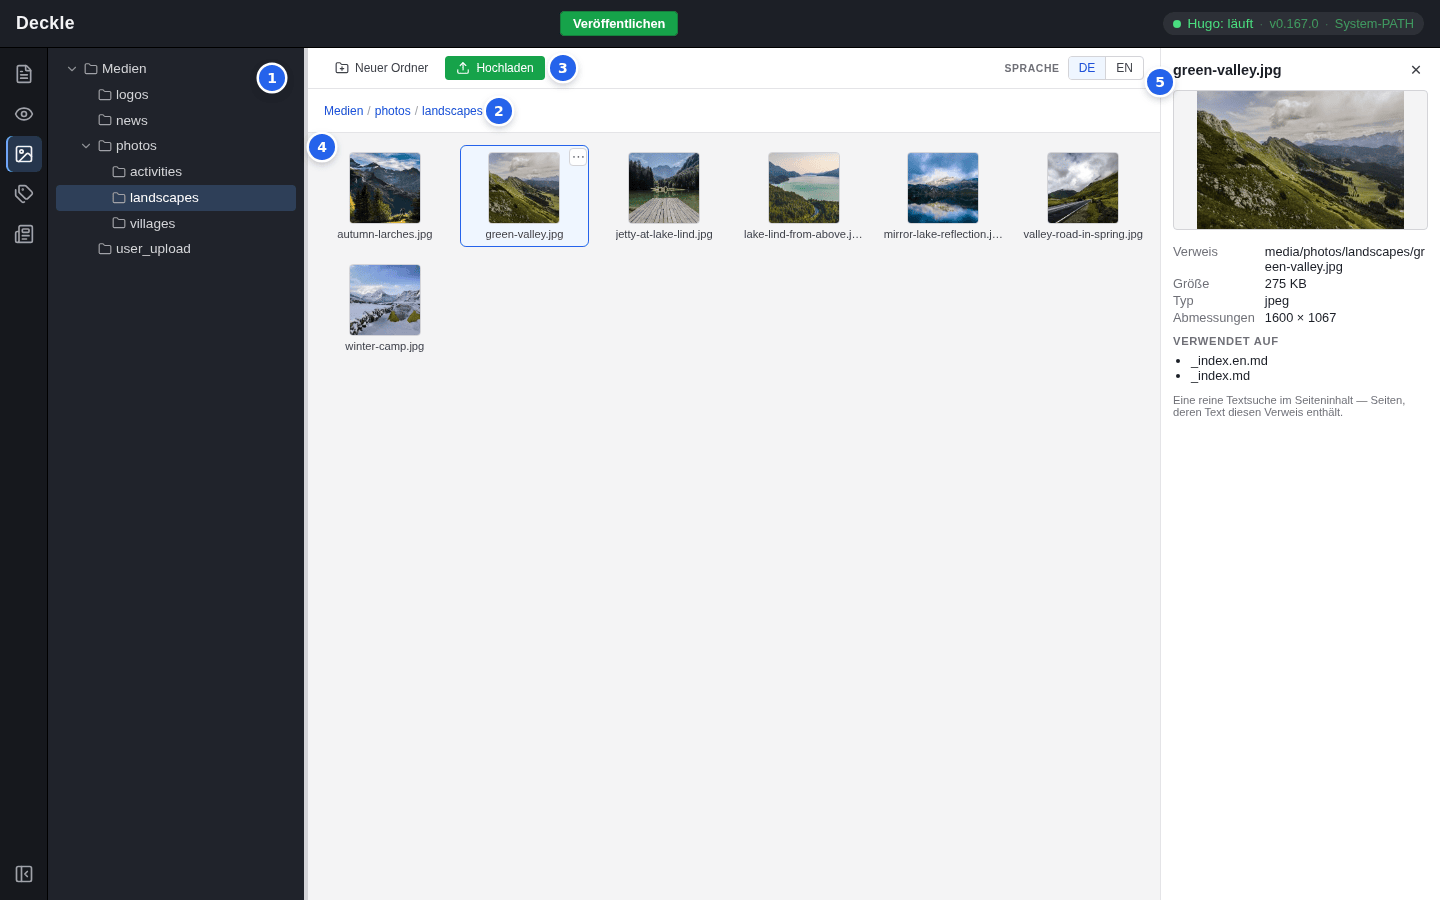Select the user_upload folder in tree
The image size is (1440, 900).
(x=176, y=249)
